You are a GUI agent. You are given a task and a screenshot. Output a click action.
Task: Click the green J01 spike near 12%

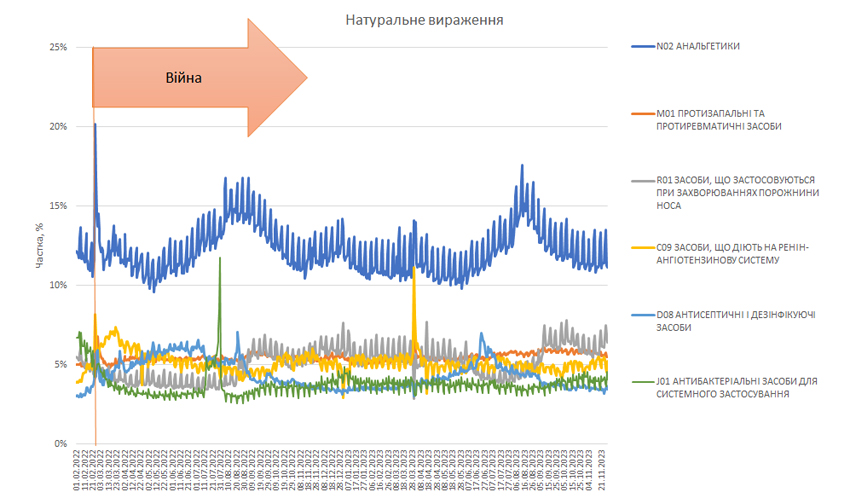coord(220,259)
